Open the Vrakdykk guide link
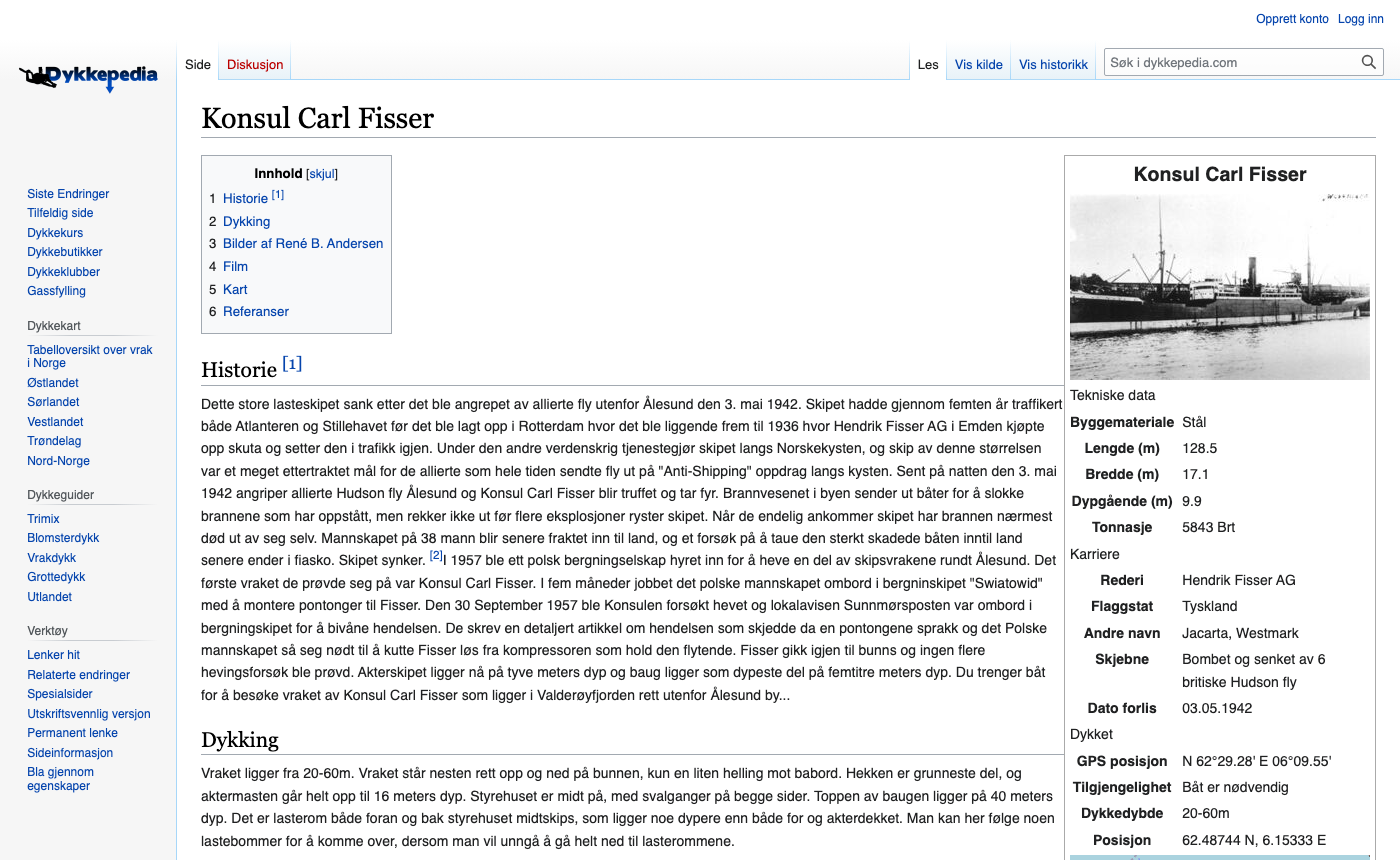 point(52,558)
